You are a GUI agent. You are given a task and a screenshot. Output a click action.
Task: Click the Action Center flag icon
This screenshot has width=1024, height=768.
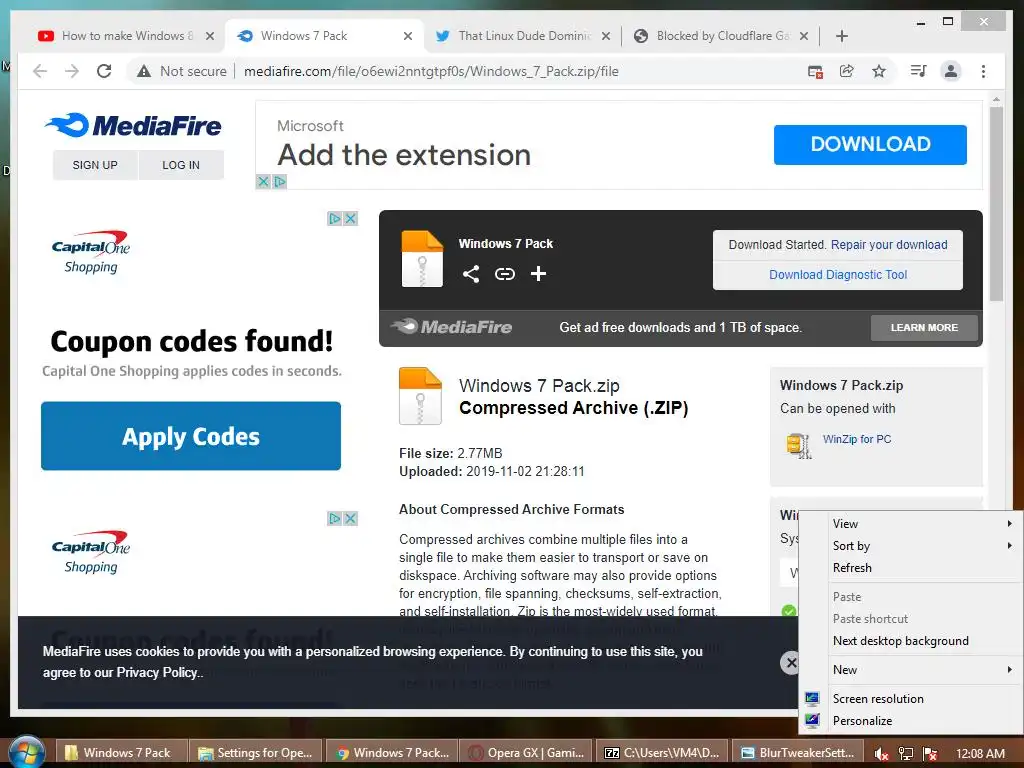[930, 754]
